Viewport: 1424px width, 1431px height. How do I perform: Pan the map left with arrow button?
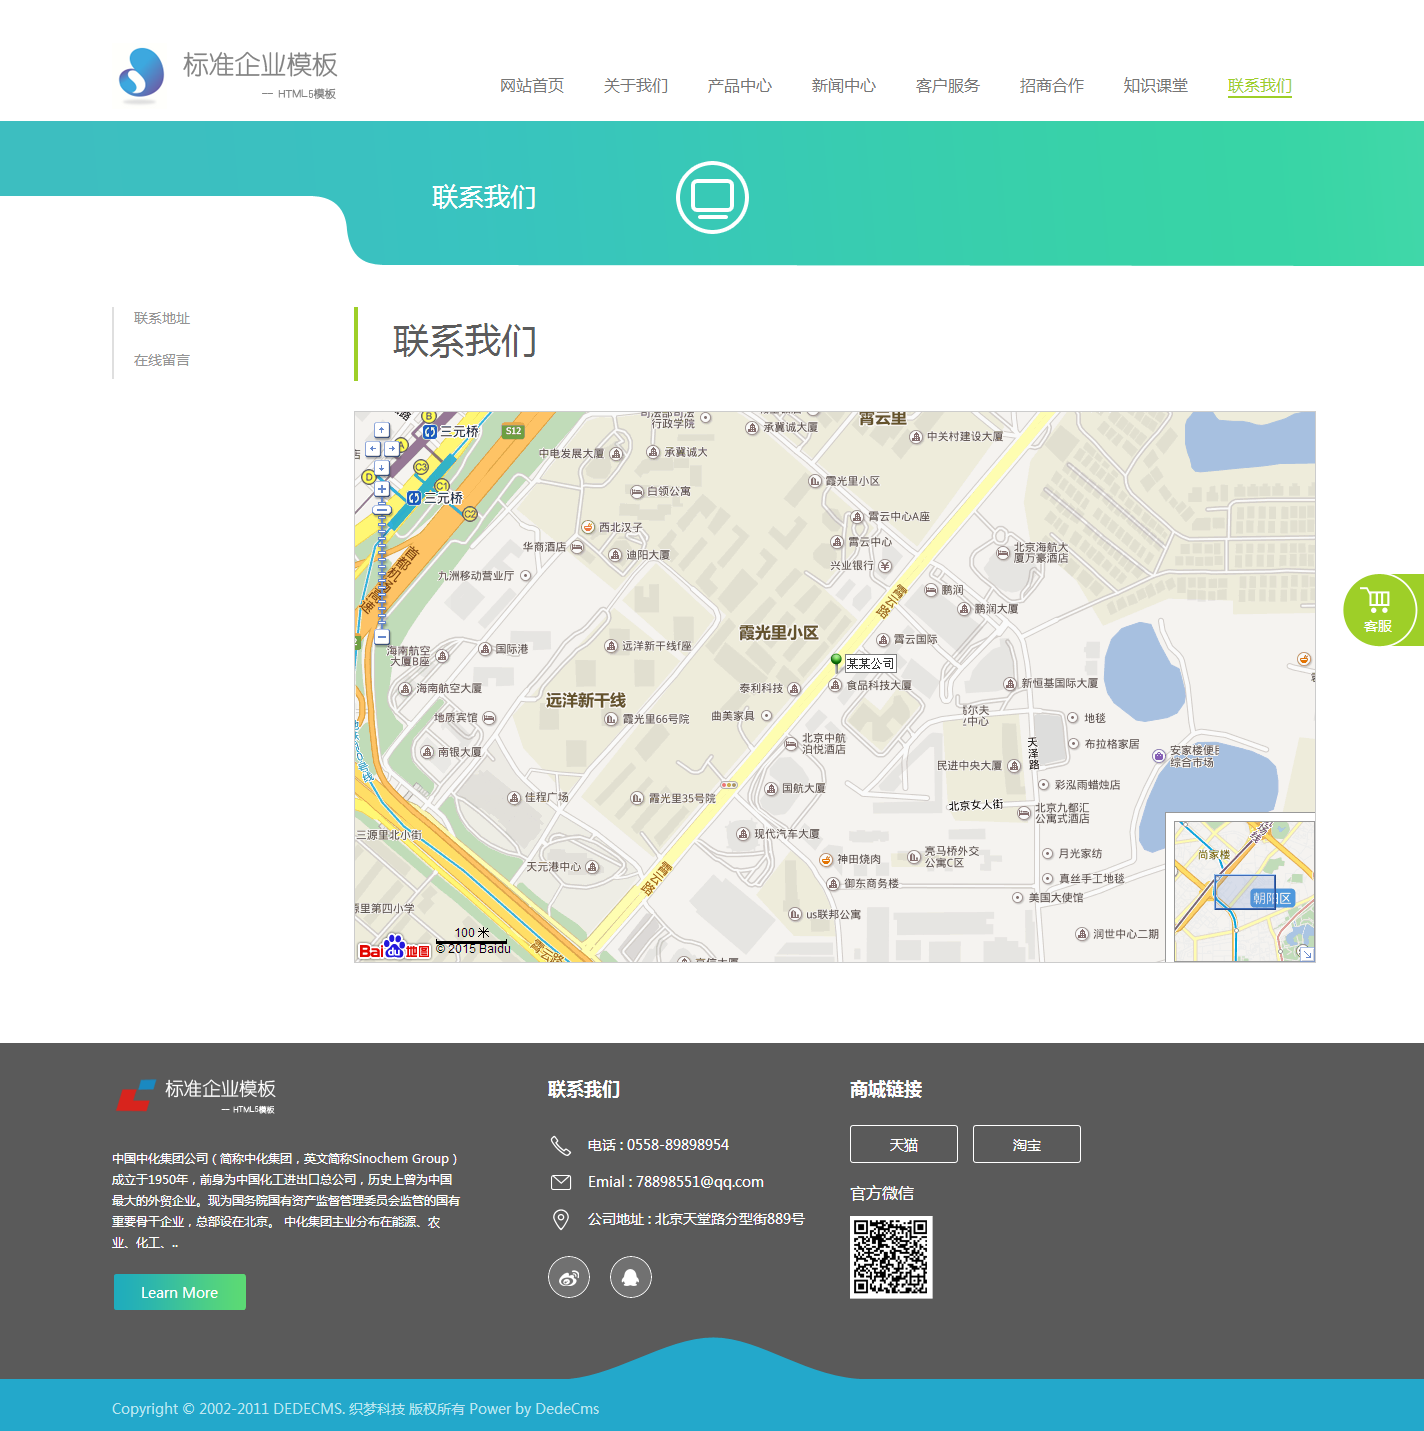[x=372, y=449]
